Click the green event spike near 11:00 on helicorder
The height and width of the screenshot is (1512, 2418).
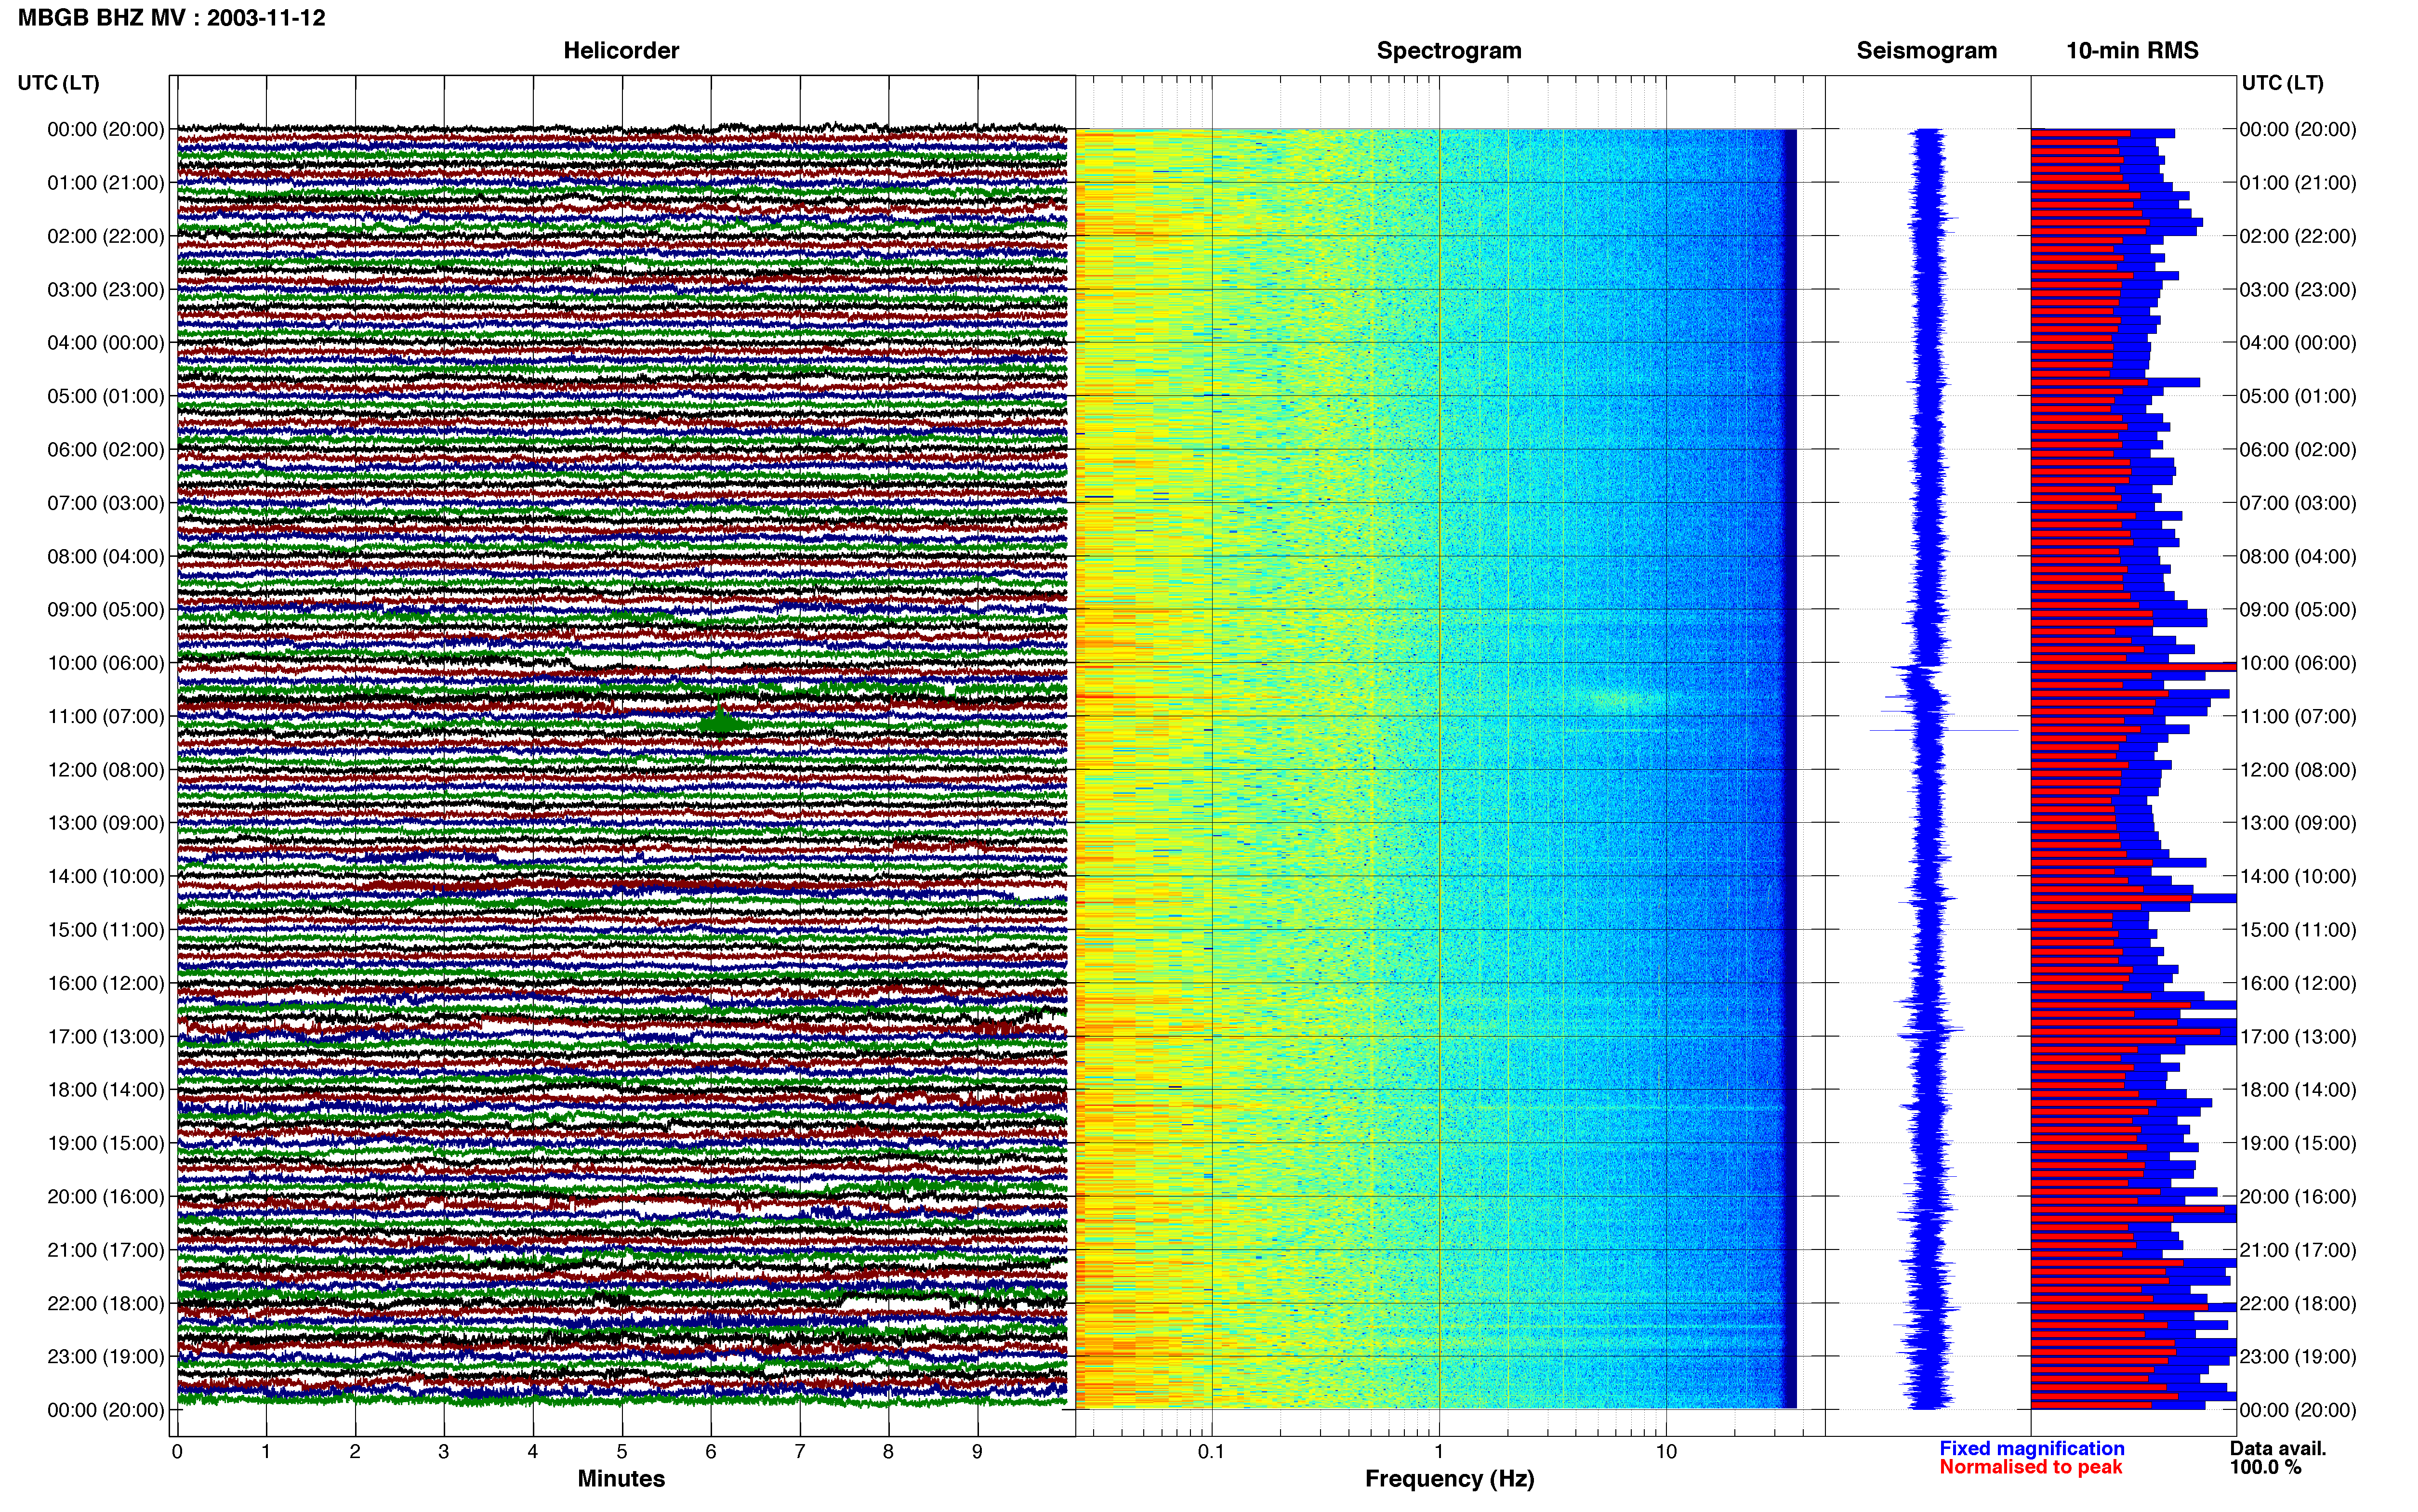coord(720,720)
